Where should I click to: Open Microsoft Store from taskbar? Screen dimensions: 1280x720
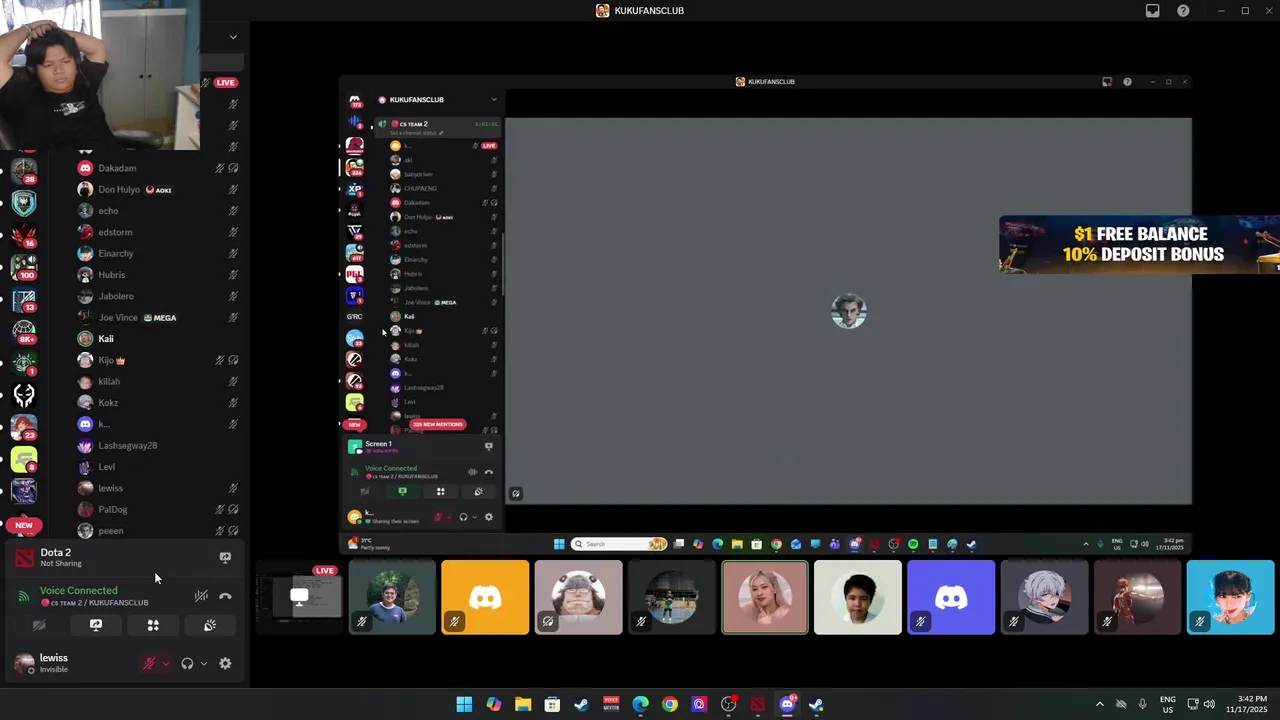[552, 704]
